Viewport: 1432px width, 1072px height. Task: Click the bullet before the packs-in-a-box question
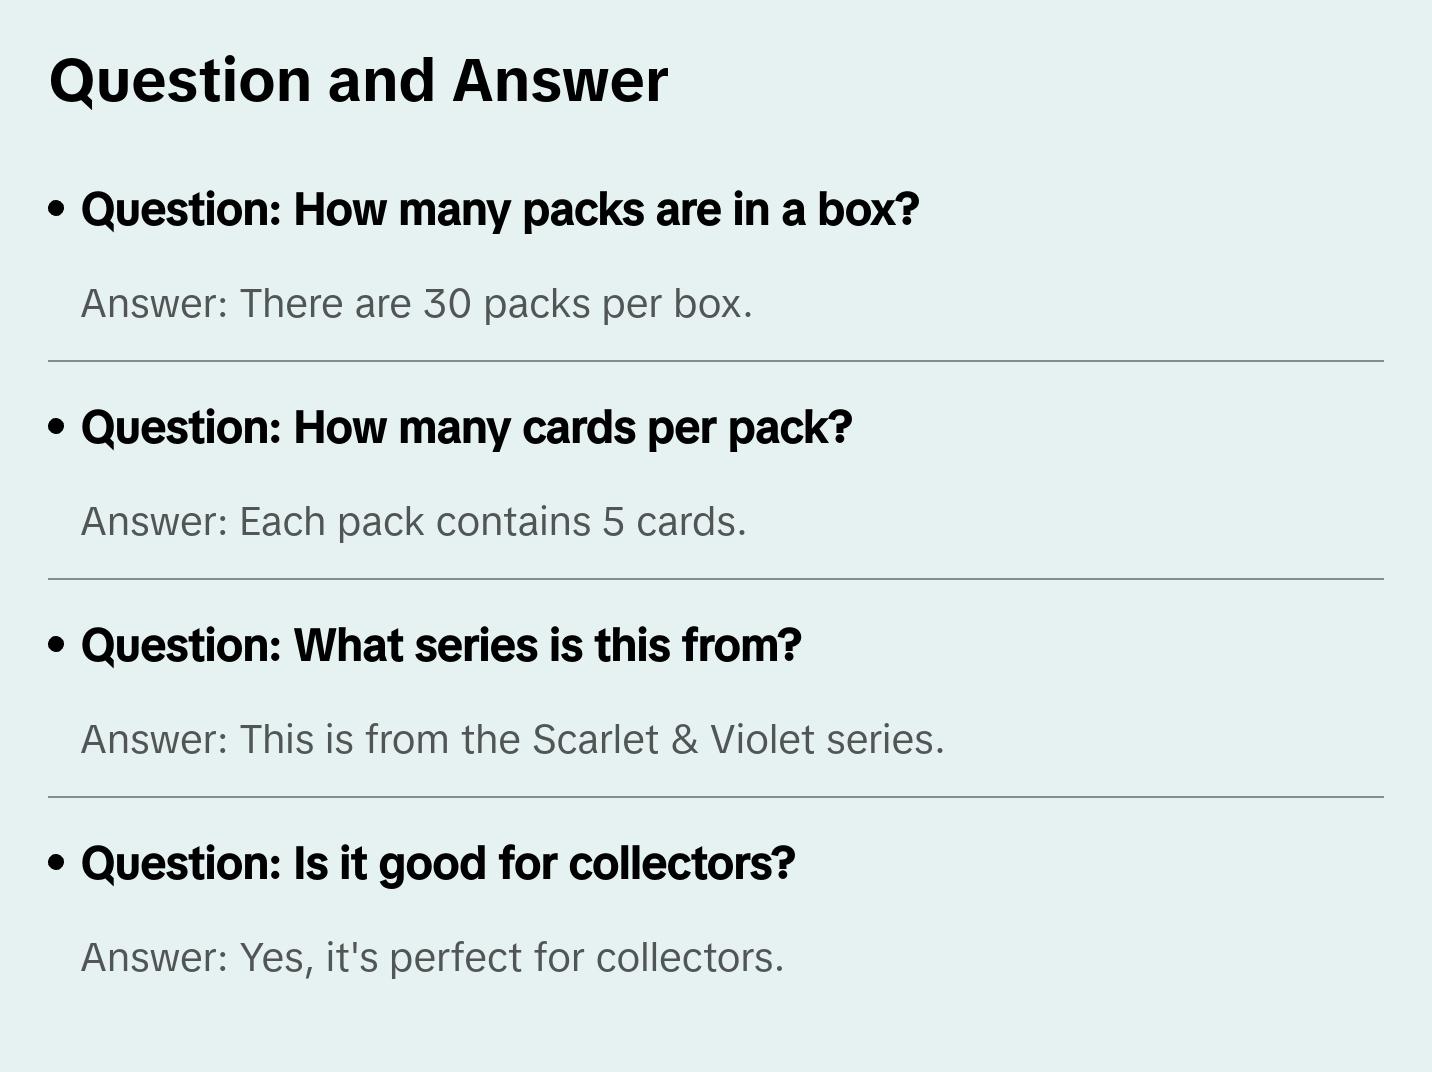click(57, 209)
